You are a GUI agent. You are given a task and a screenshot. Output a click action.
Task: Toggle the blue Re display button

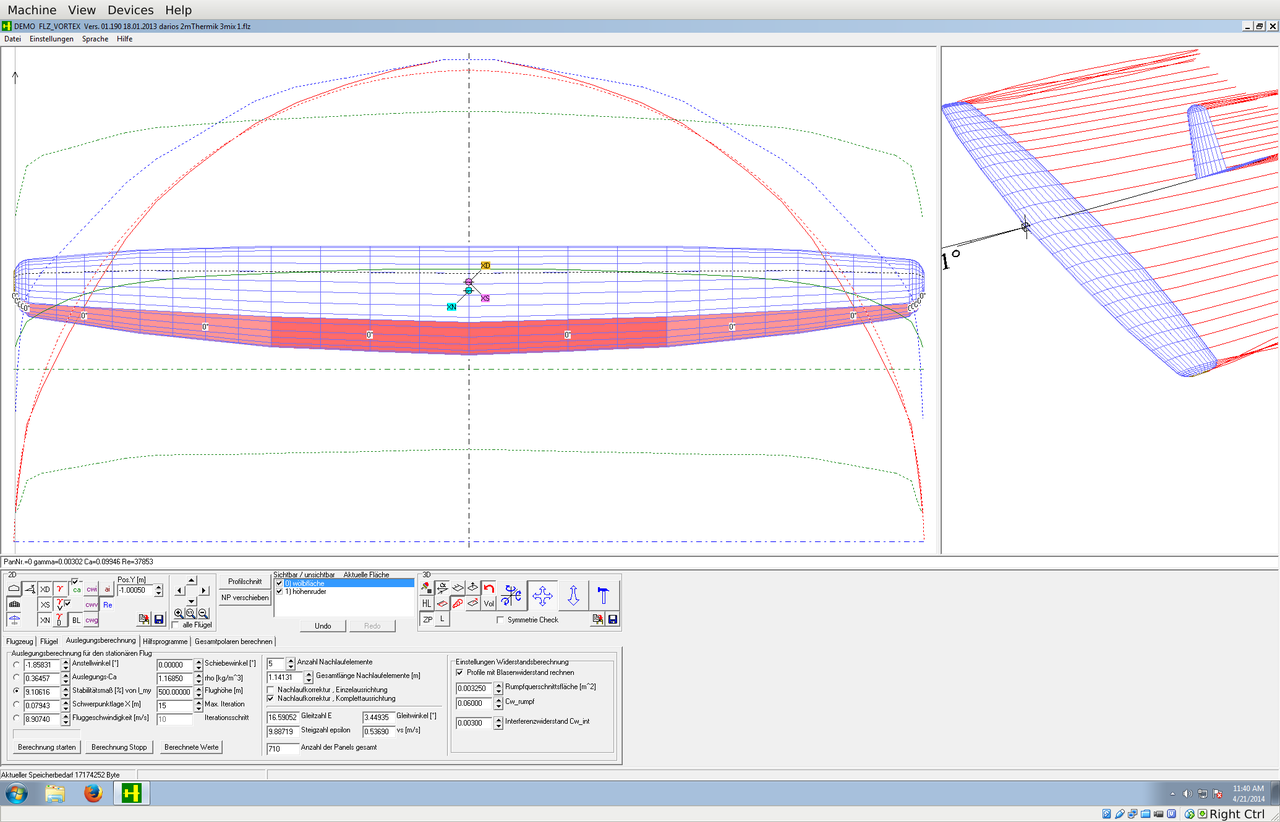point(107,605)
